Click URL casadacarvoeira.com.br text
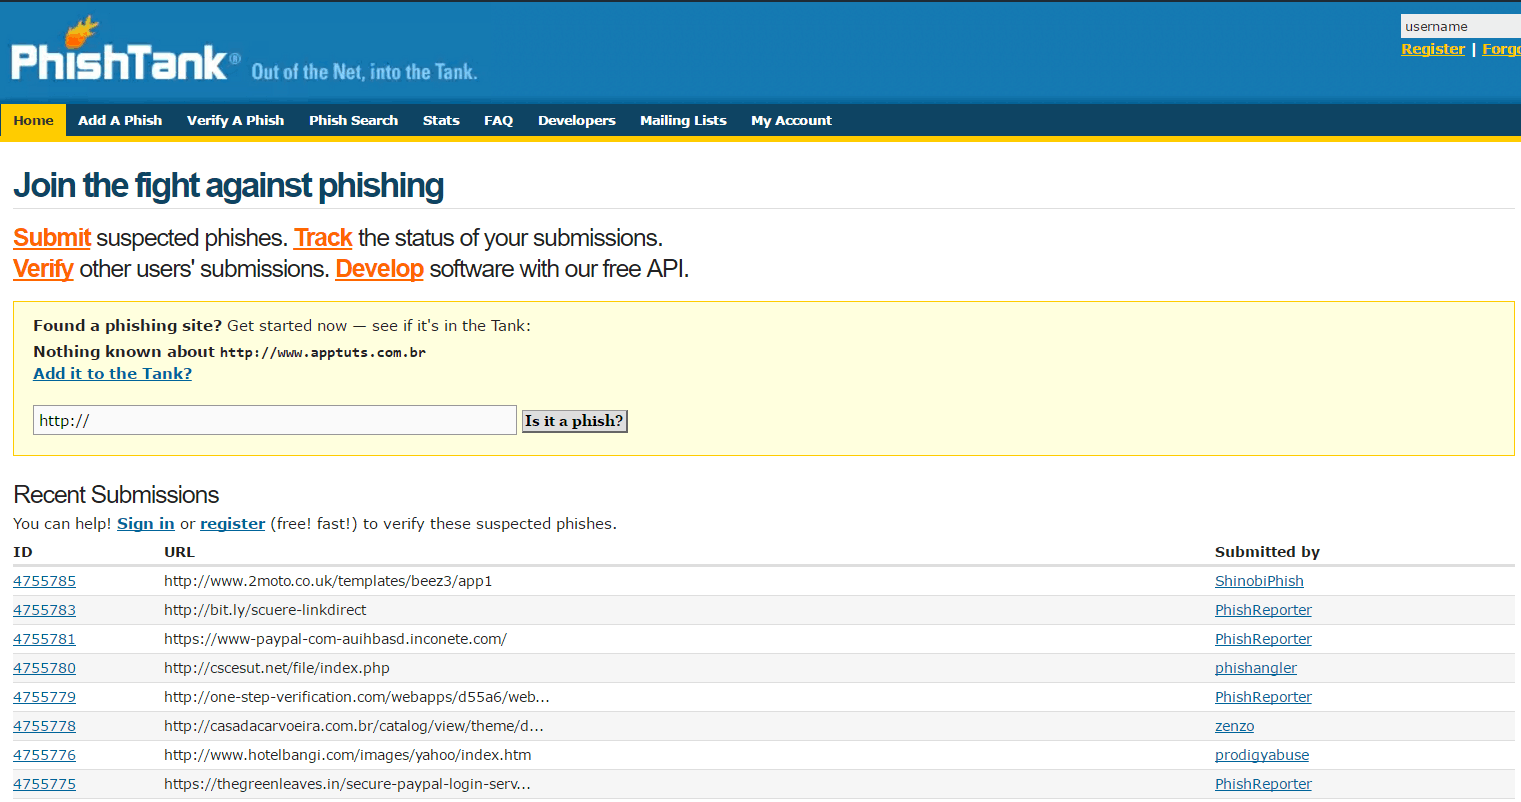Screen dimensions: 1521x802 (x=354, y=726)
